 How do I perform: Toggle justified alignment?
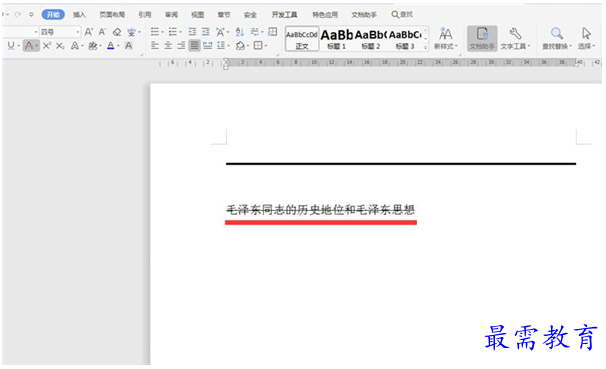coord(194,46)
